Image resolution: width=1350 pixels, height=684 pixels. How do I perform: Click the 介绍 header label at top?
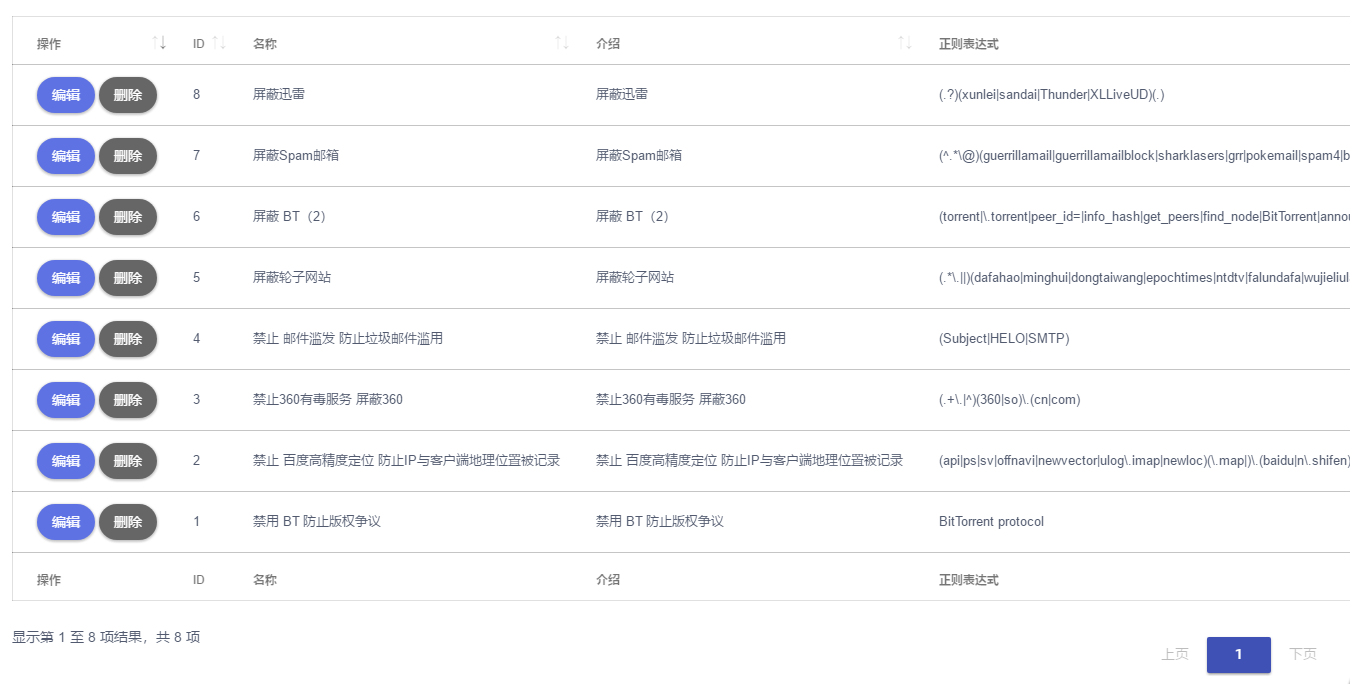608,44
